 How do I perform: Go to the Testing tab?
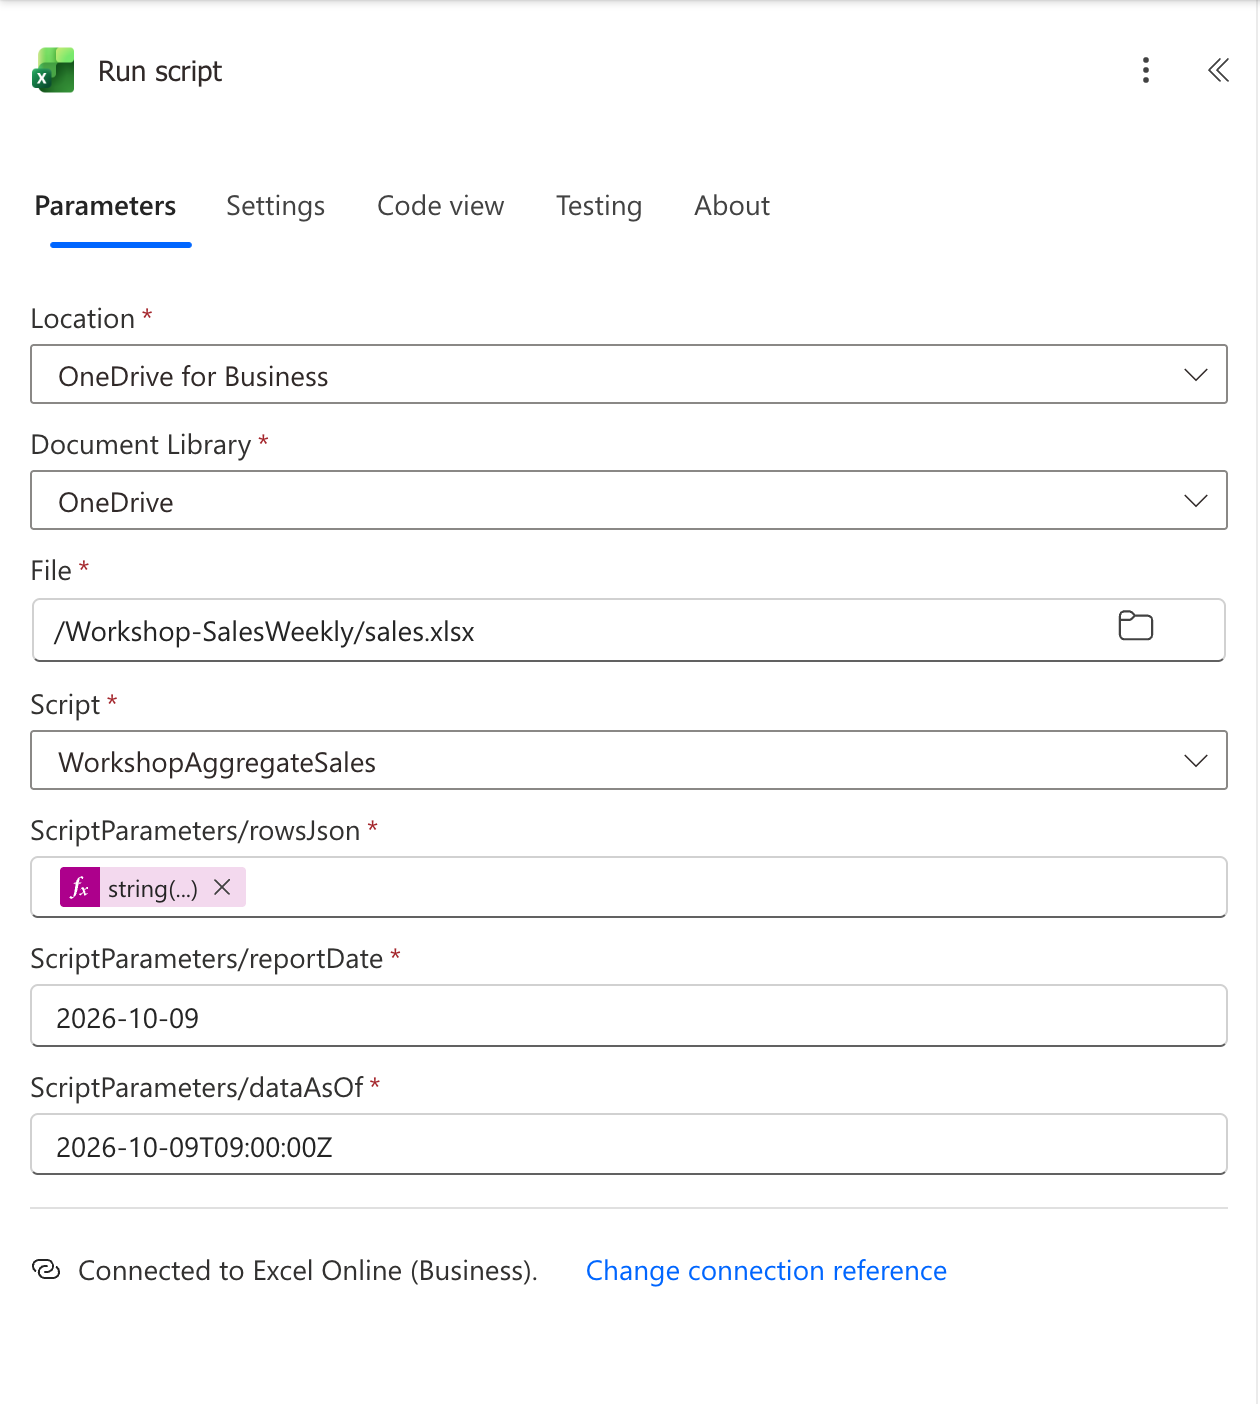click(x=599, y=206)
